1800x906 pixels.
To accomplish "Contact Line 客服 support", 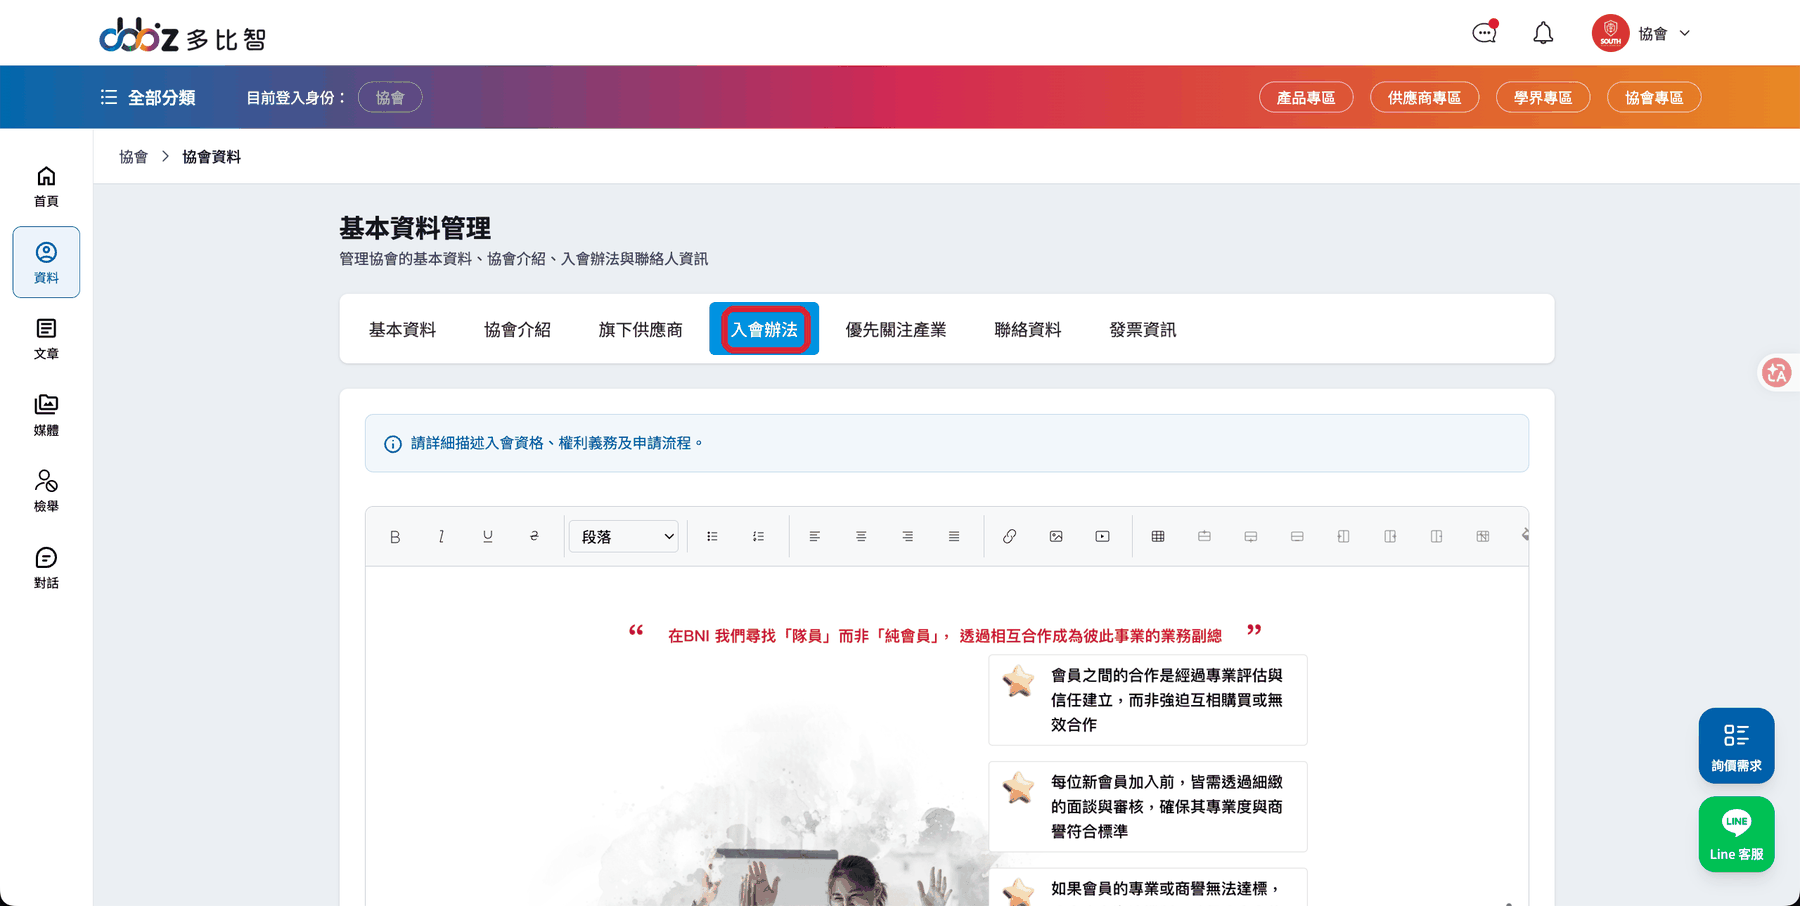I will click(x=1736, y=834).
